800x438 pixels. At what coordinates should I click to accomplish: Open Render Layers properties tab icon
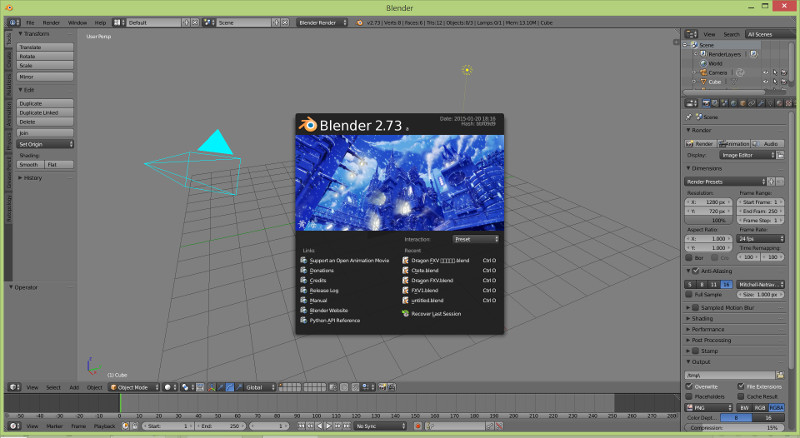[x=715, y=103]
